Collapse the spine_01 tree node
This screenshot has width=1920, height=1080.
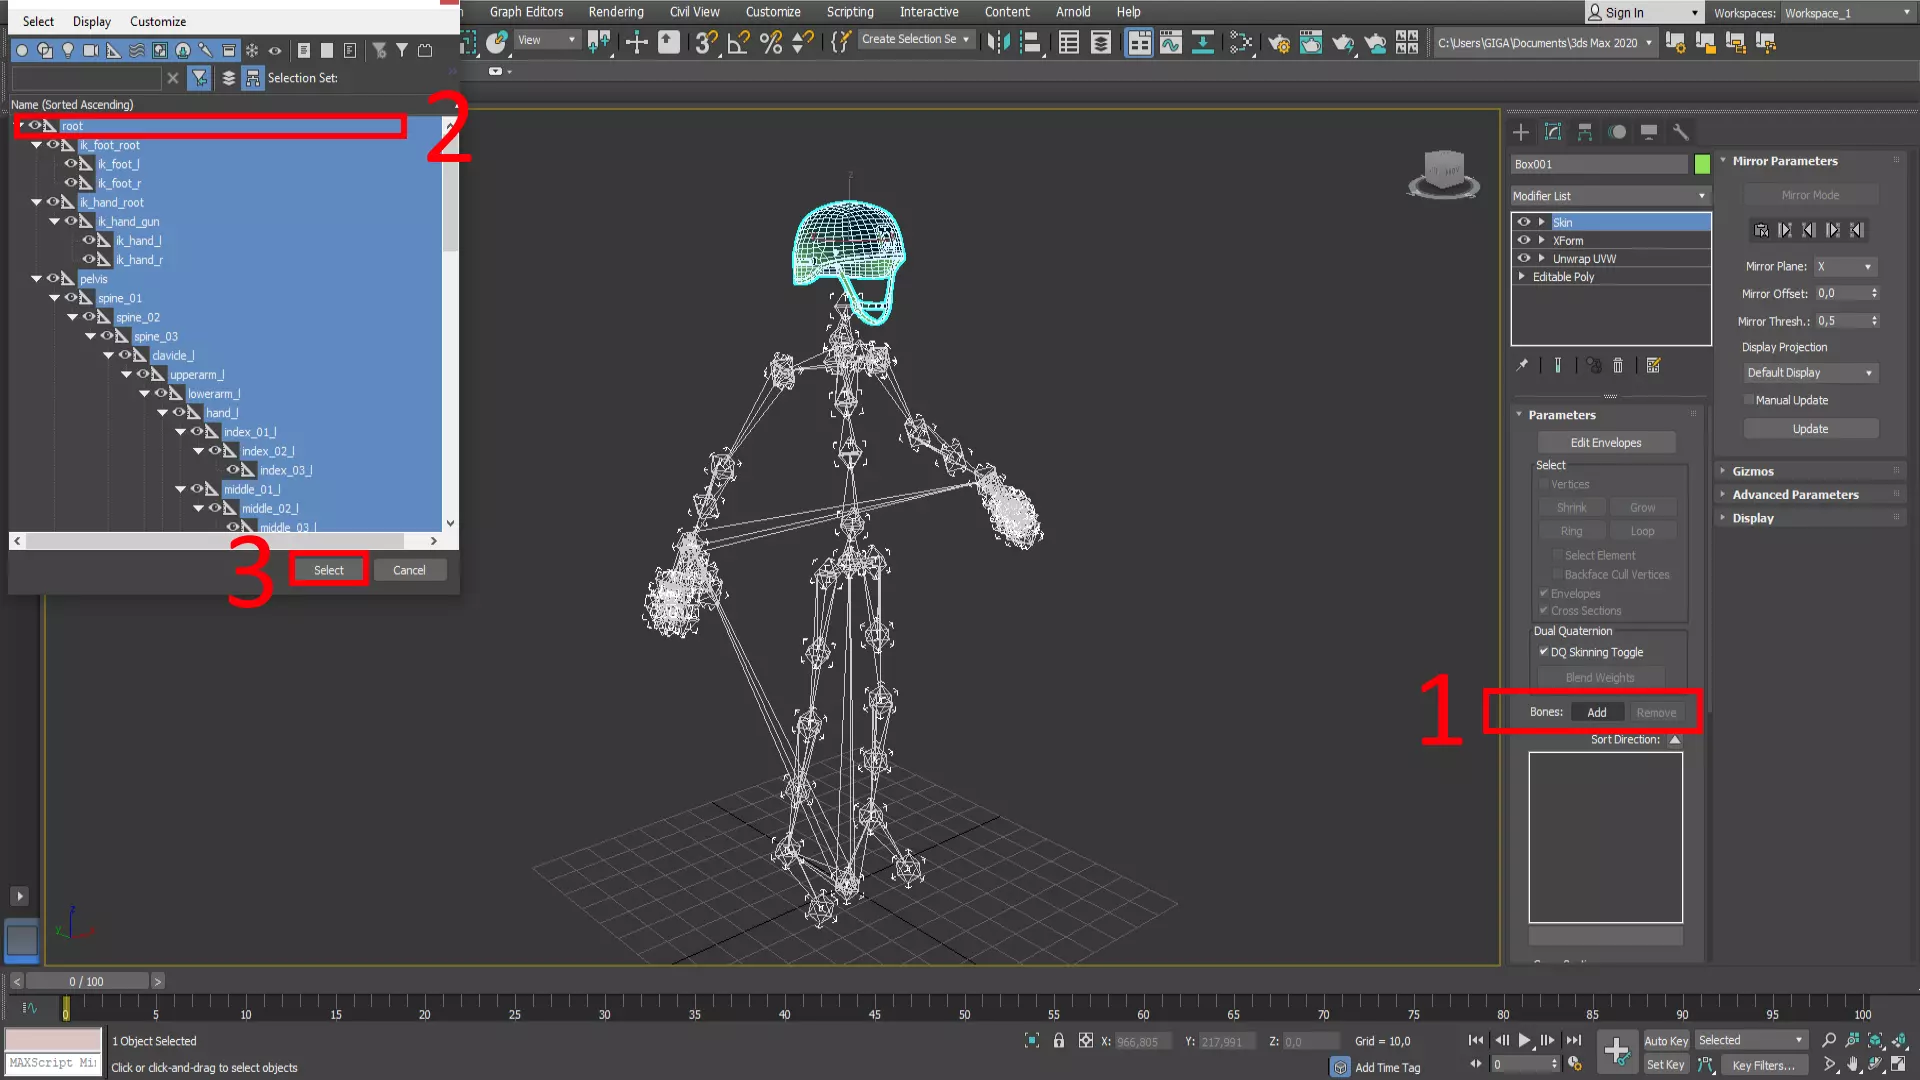pyautogui.click(x=55, y=298)
